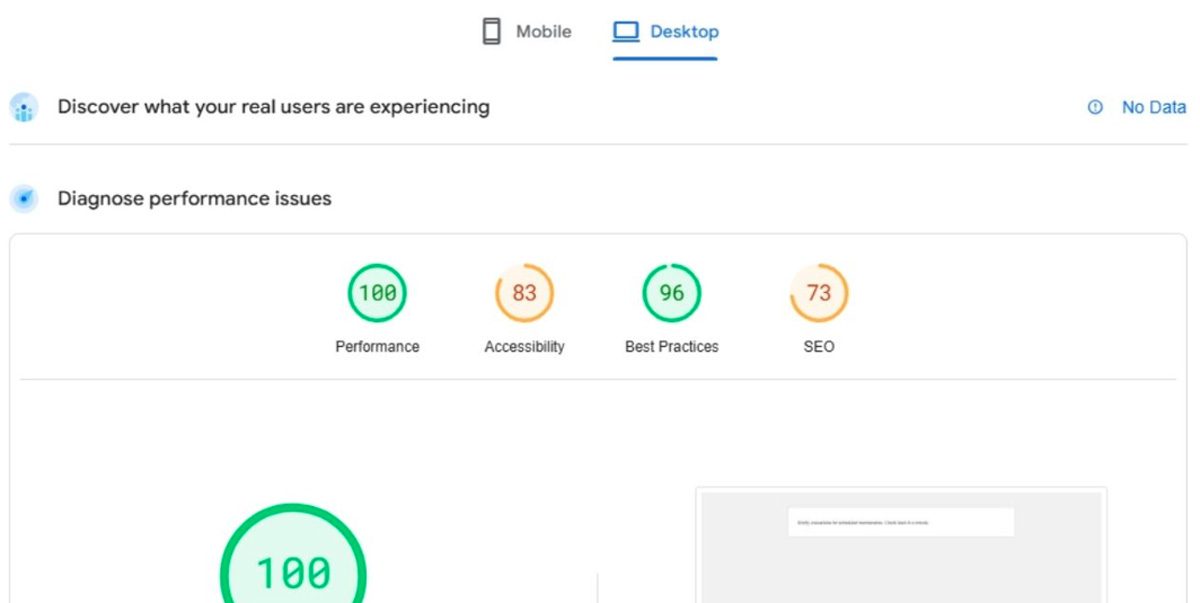Image resolution: width=1200 pixels, height=603 pixels.
Task: Click the Accessibility label
Action: (524, 347)
